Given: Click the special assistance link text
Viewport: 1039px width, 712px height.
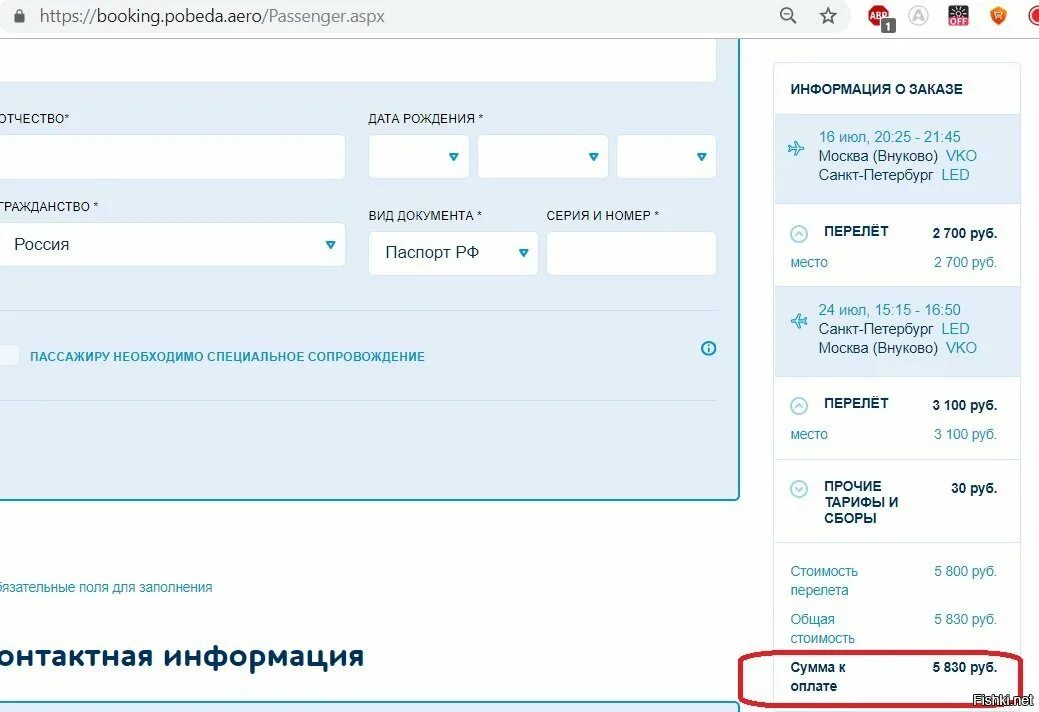Looking at the screenshot, I should (227, 356).
